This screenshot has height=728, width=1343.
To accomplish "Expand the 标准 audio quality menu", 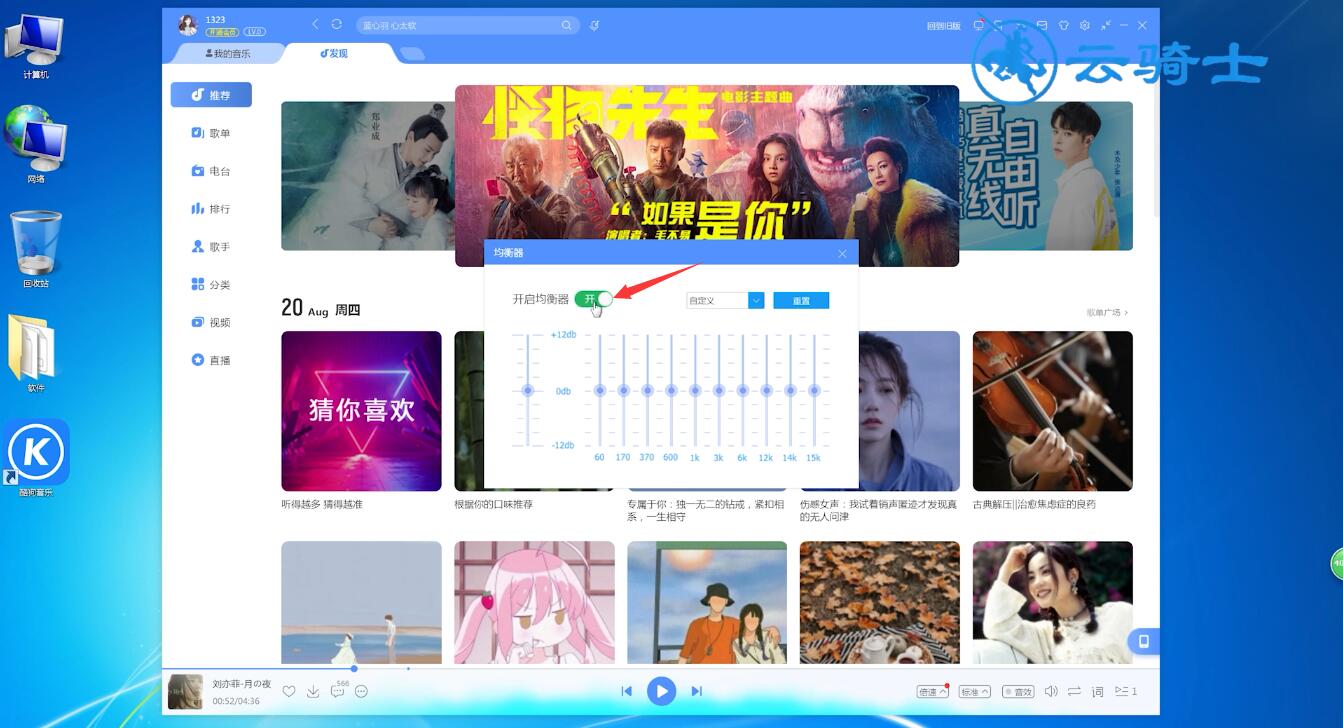I will pos(974,691).
